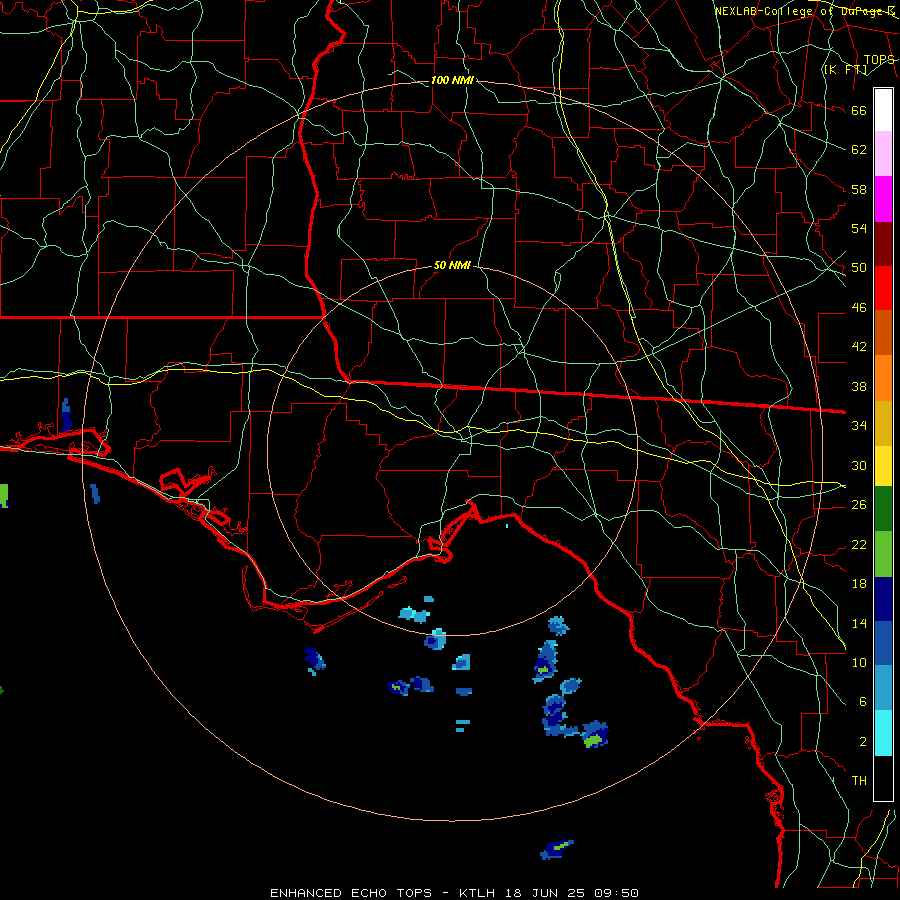The height and width of the screenshot is (900, 900).
Task: Click the light pink legend swatch
Action: point(883,154)
